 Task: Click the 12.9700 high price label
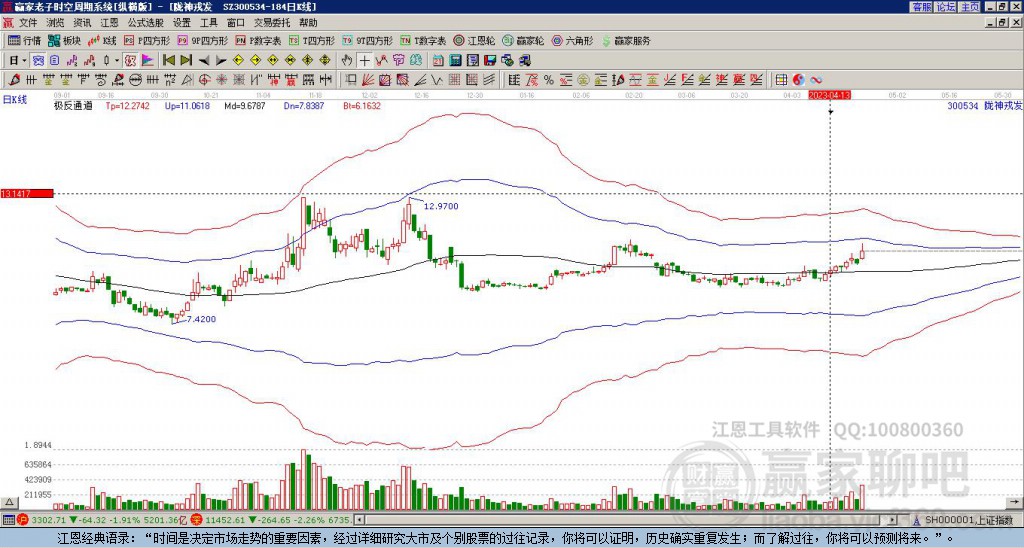[441, 206]
